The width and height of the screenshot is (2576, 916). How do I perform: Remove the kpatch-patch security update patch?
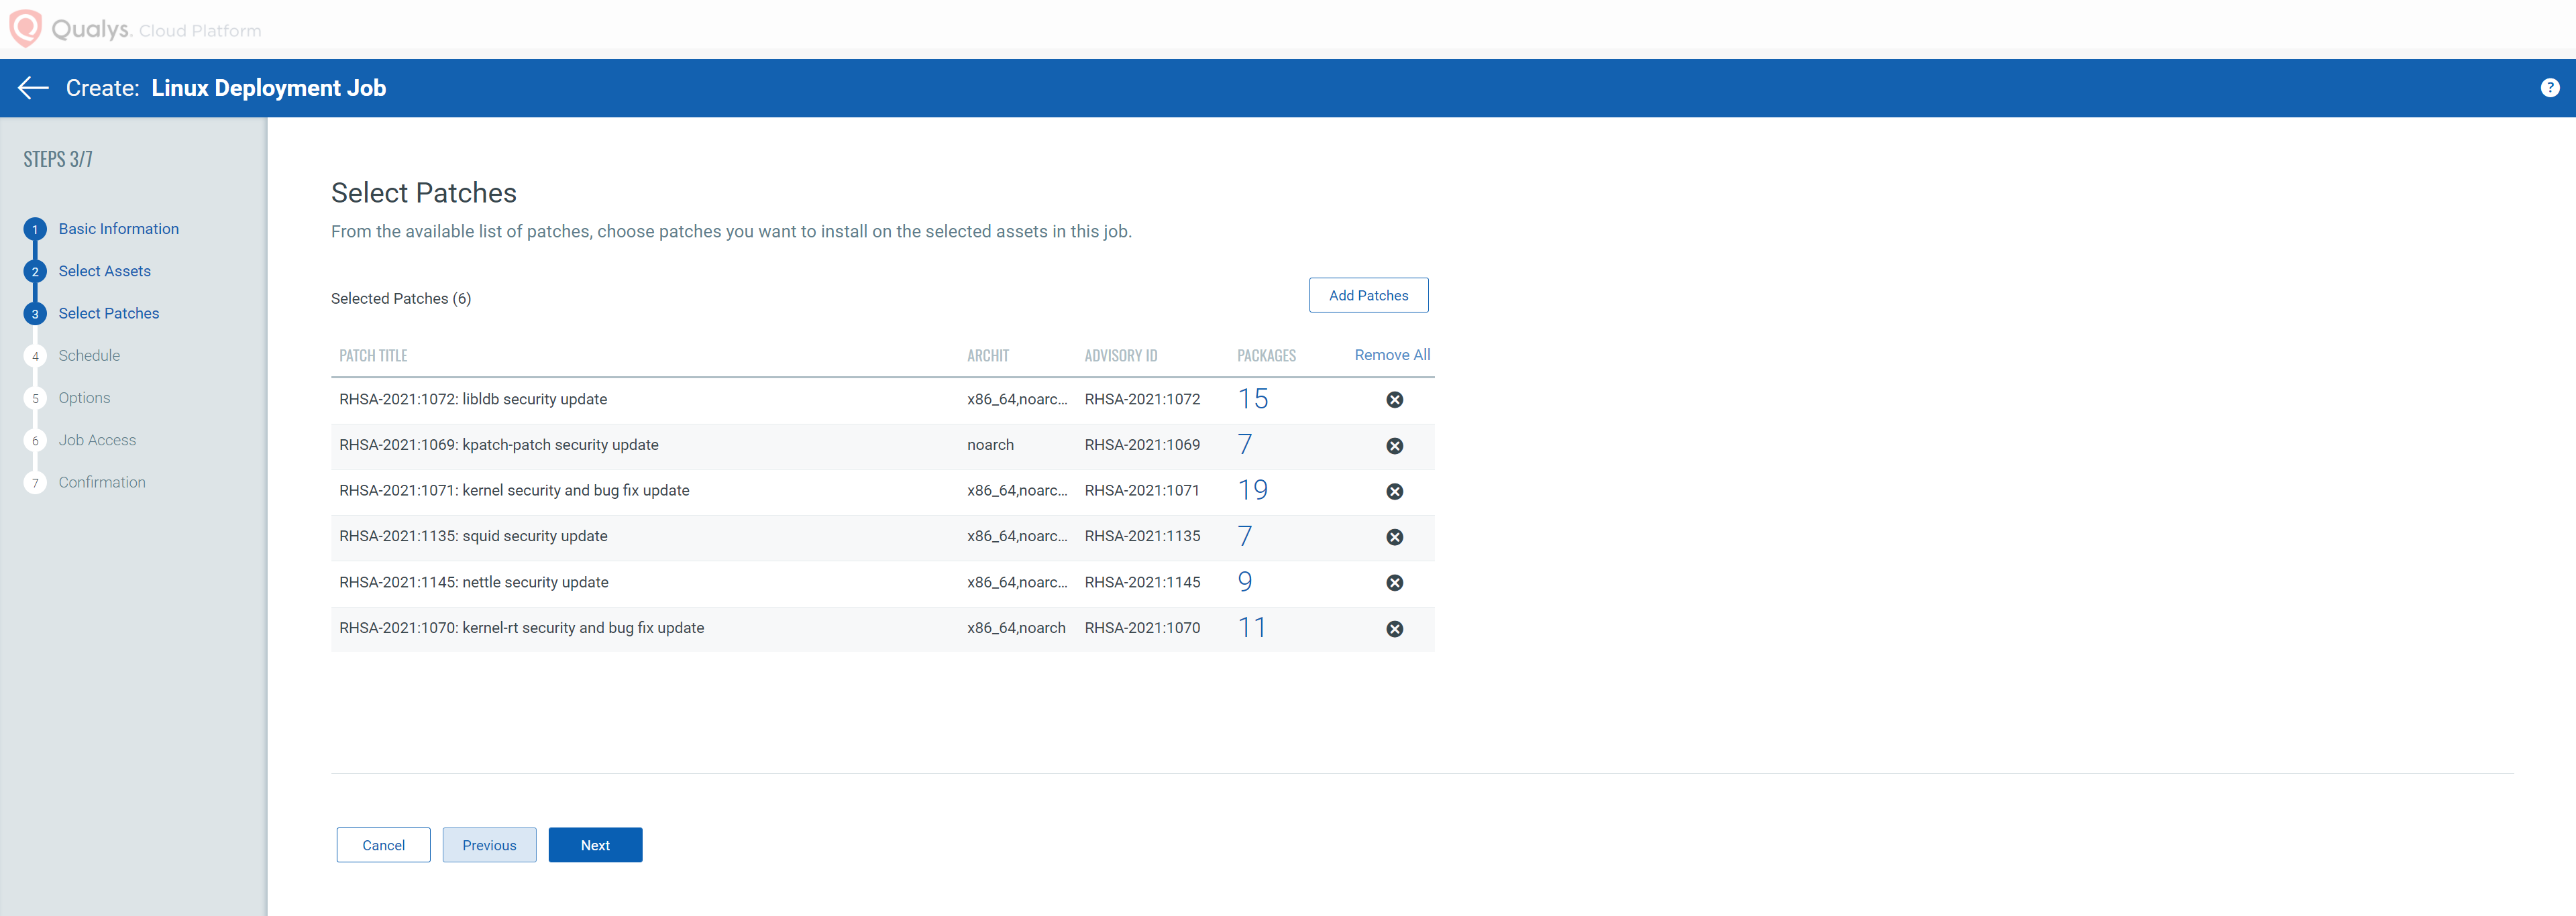click(x=1394, y=446)
